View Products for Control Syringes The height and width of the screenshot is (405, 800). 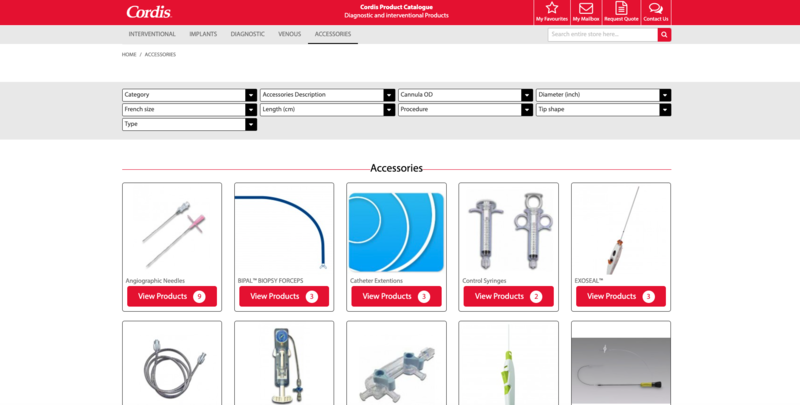click(509, 296)
